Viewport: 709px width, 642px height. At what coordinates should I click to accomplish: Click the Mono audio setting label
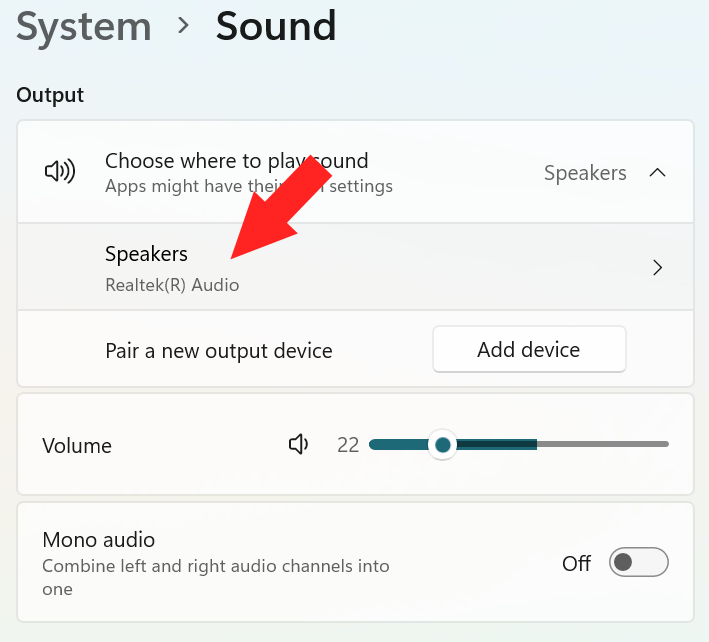coord(99,540)
